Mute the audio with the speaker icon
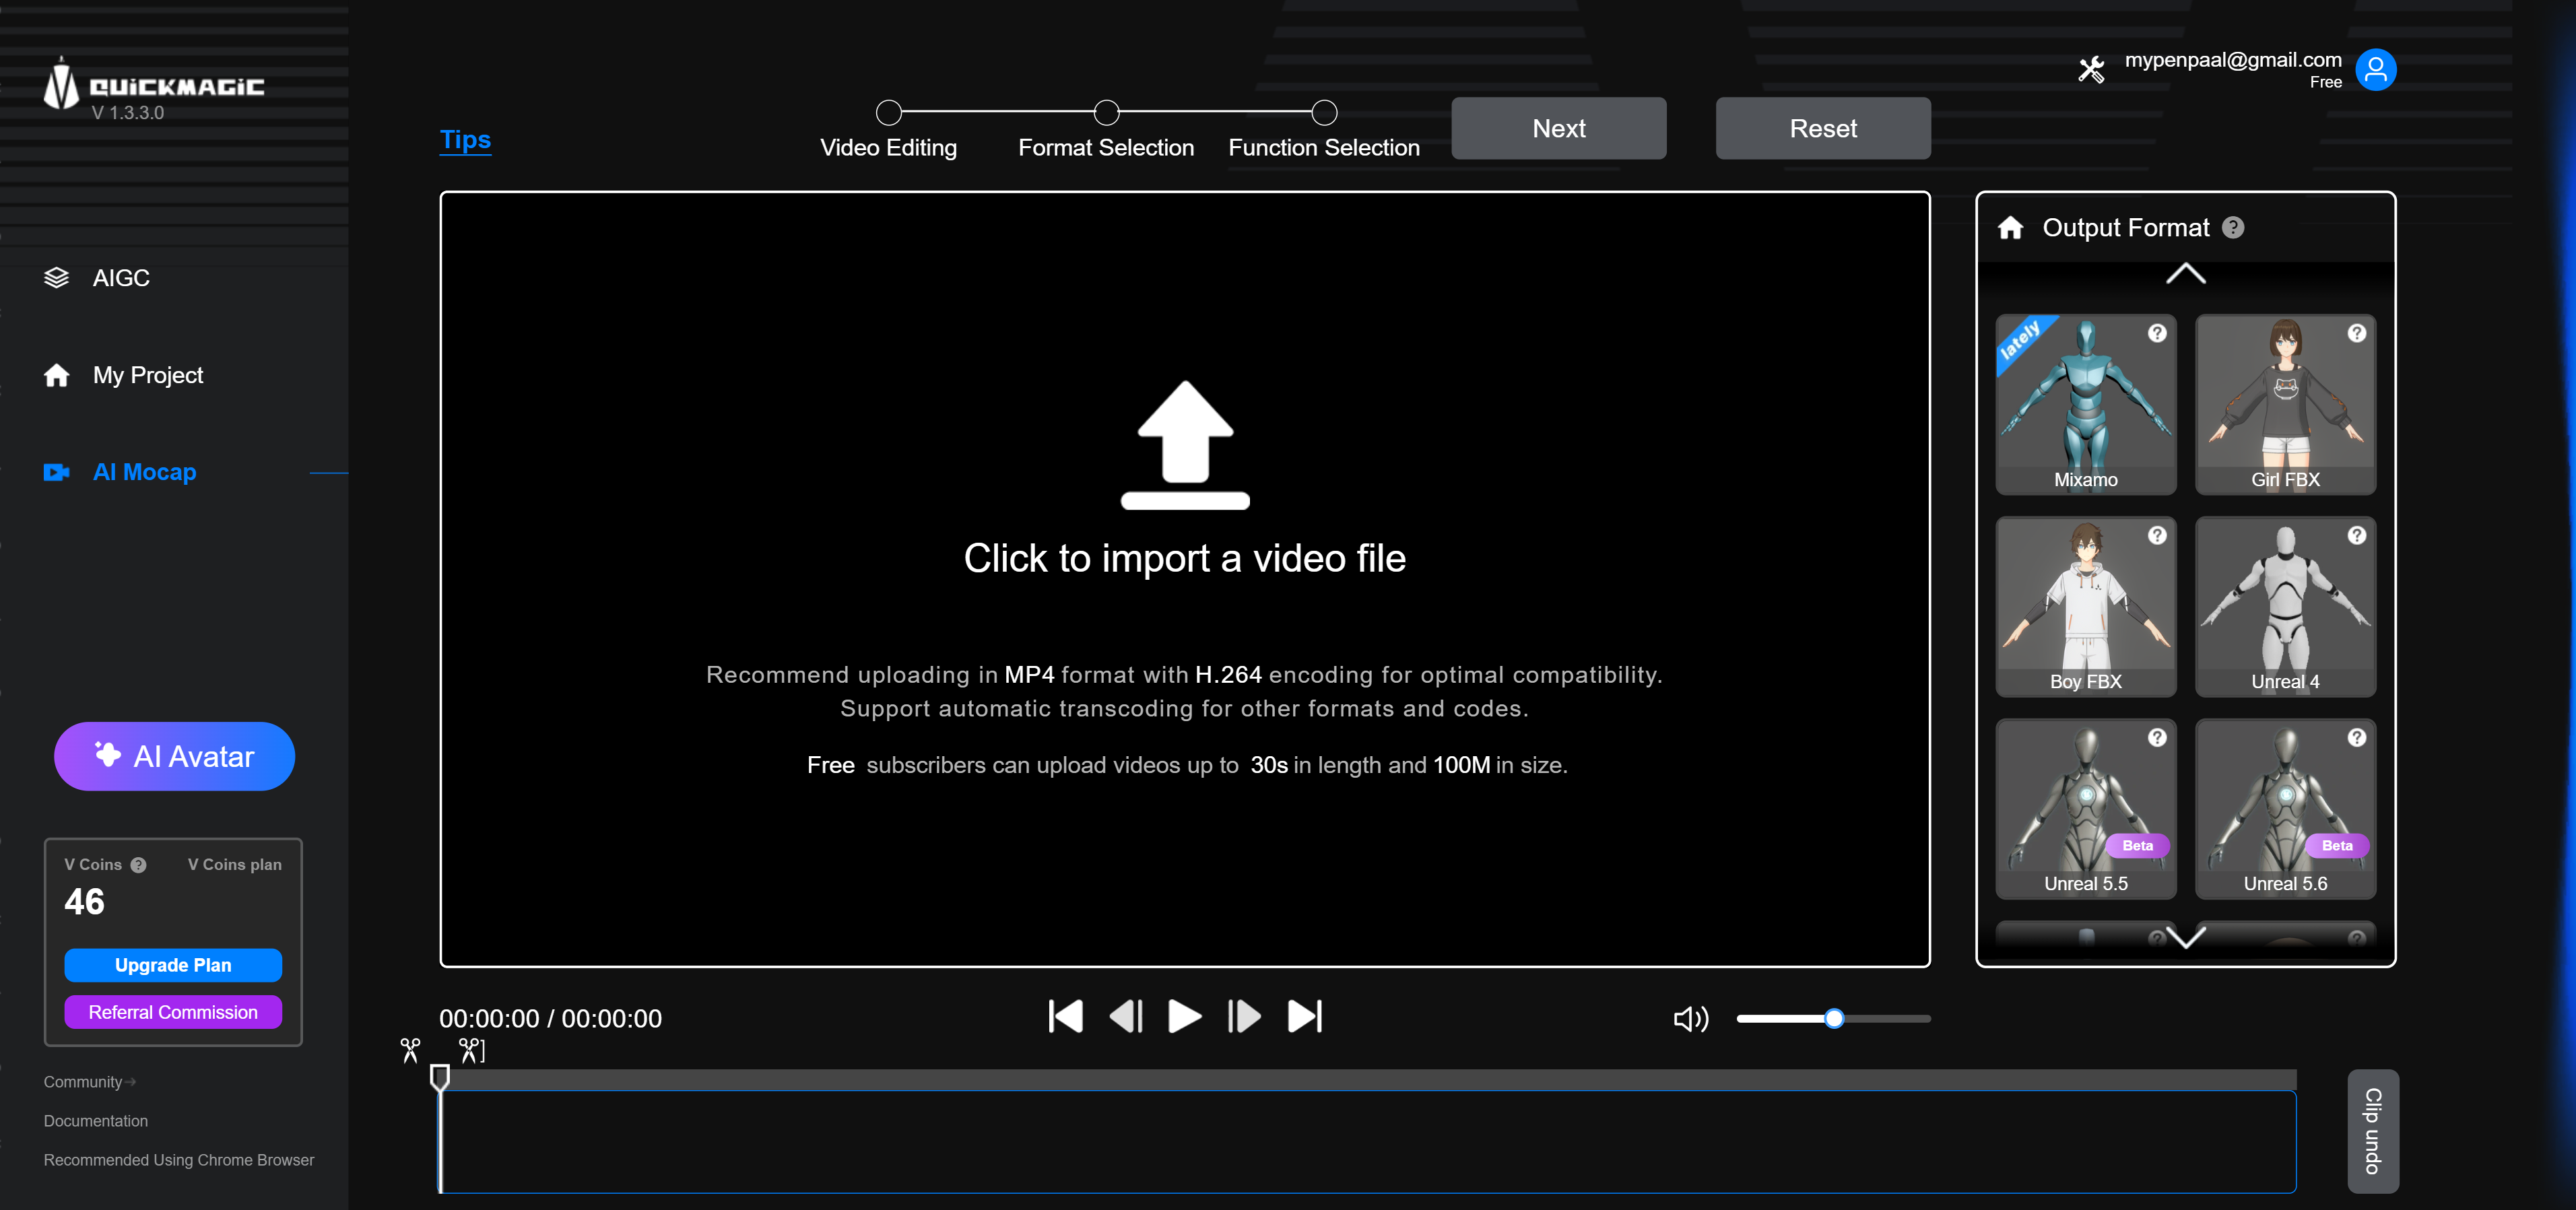This screenshot has width=2576, height=1210. coord(1689,1018)
